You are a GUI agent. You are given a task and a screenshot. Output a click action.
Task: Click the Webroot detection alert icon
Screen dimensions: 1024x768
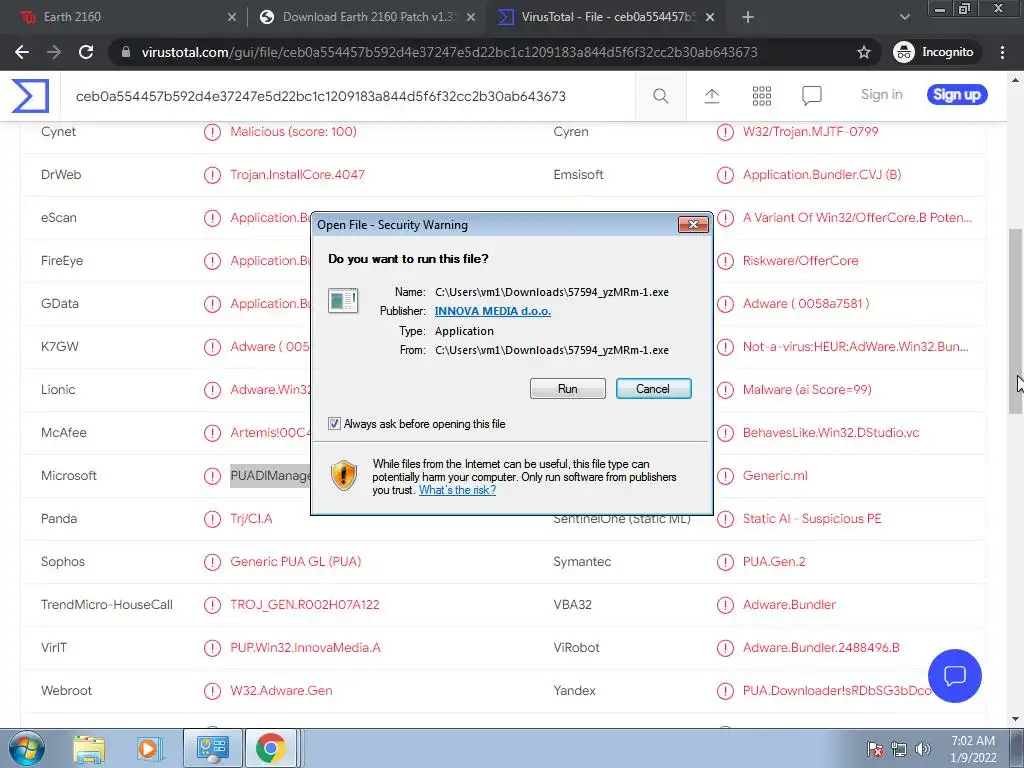(x=212, y=691)
